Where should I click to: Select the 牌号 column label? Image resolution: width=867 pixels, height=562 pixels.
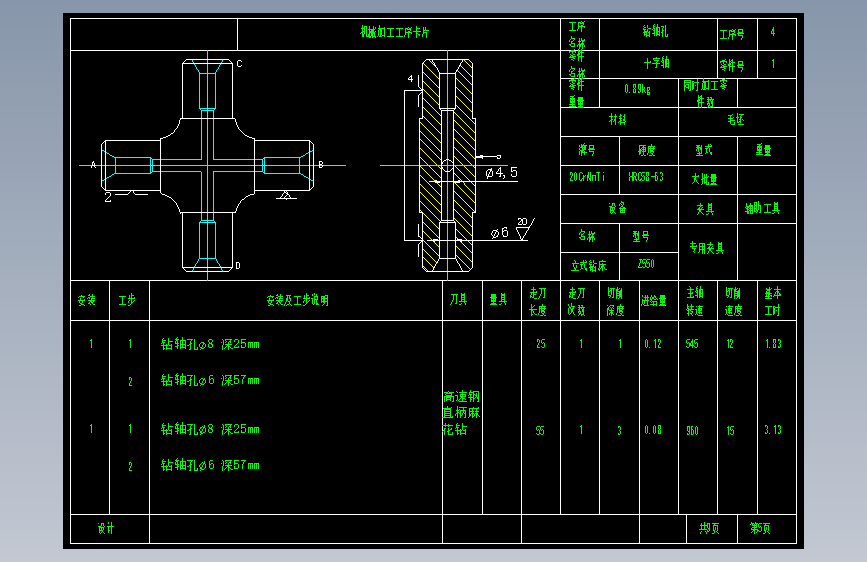pos(587,150)
